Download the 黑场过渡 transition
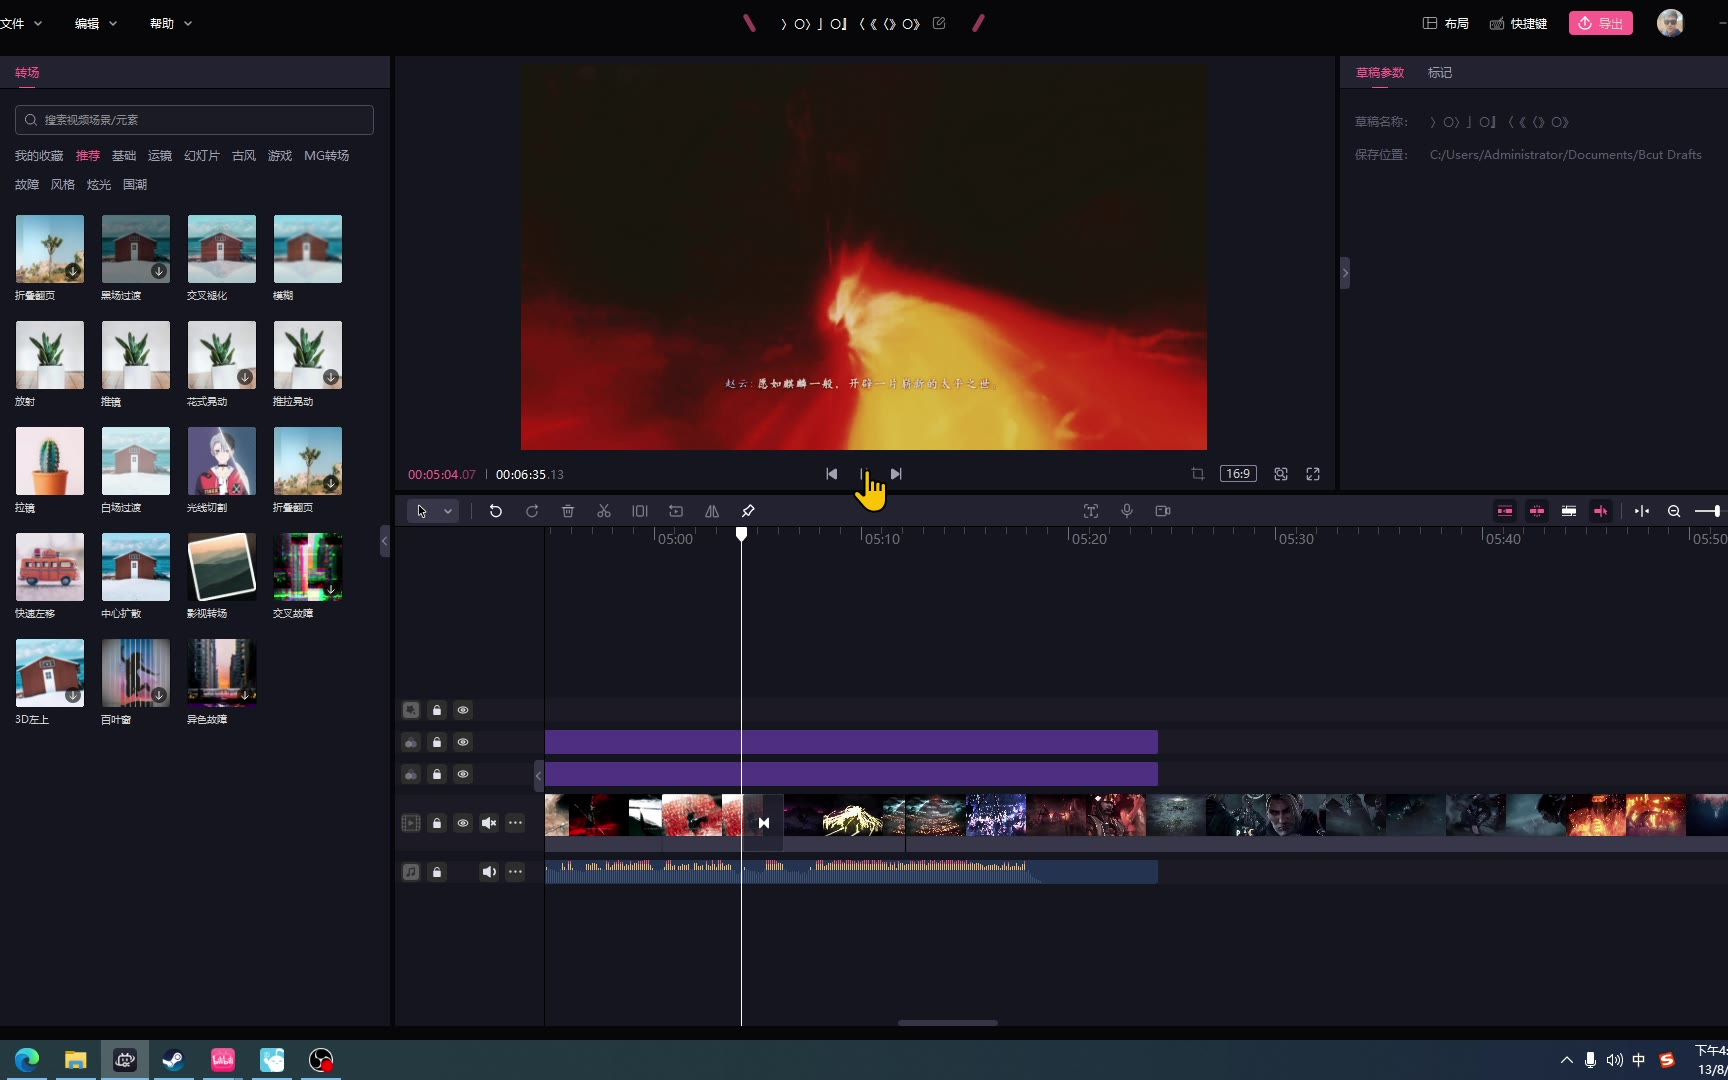 tap(159, 271)
